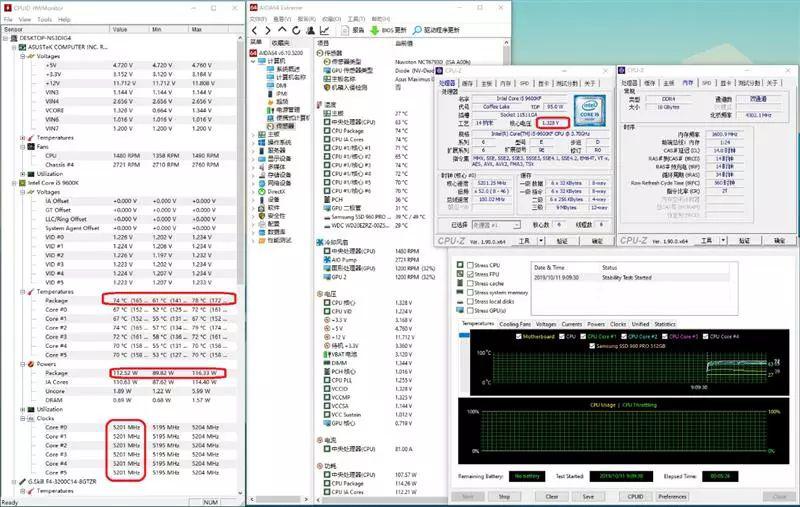
Task: Switch to the Clocks tab in stability test
Action: click(618, 324)
